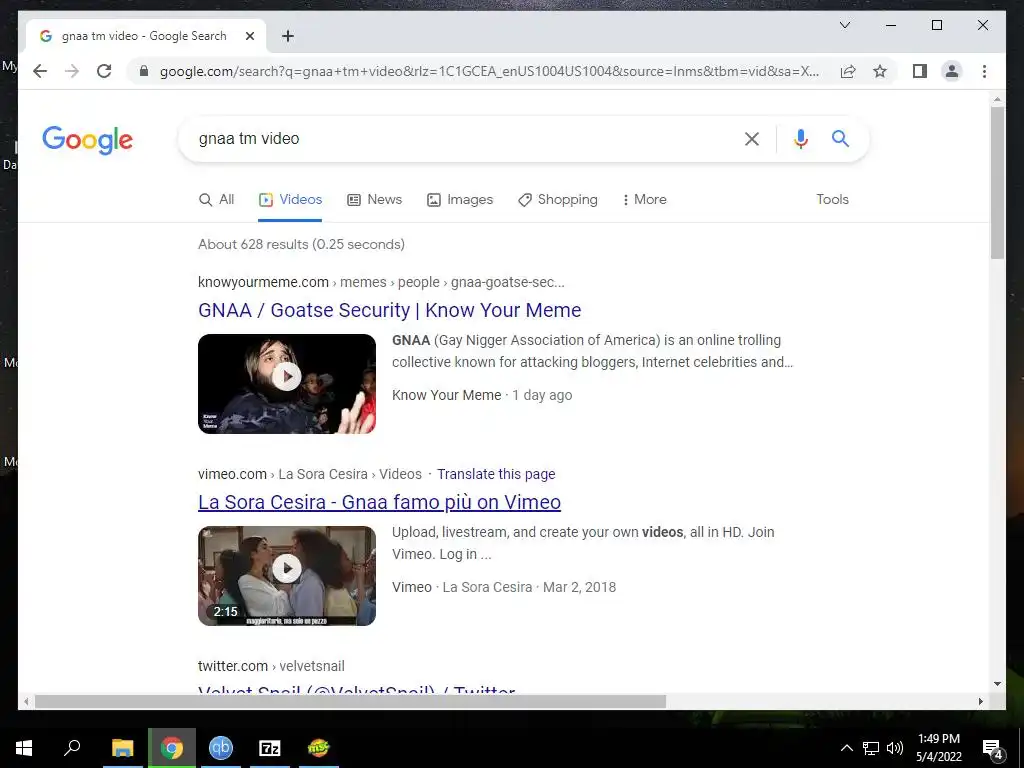Open Chrome's three-dot menu
The image size is (1024, 768).
click(984, 71)
